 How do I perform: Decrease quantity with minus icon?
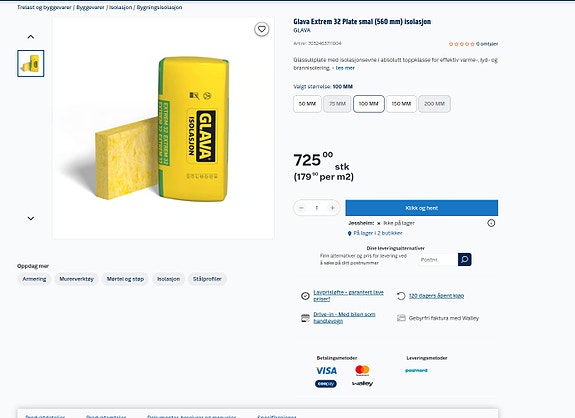pyautogui.click(x=301, y=208)
